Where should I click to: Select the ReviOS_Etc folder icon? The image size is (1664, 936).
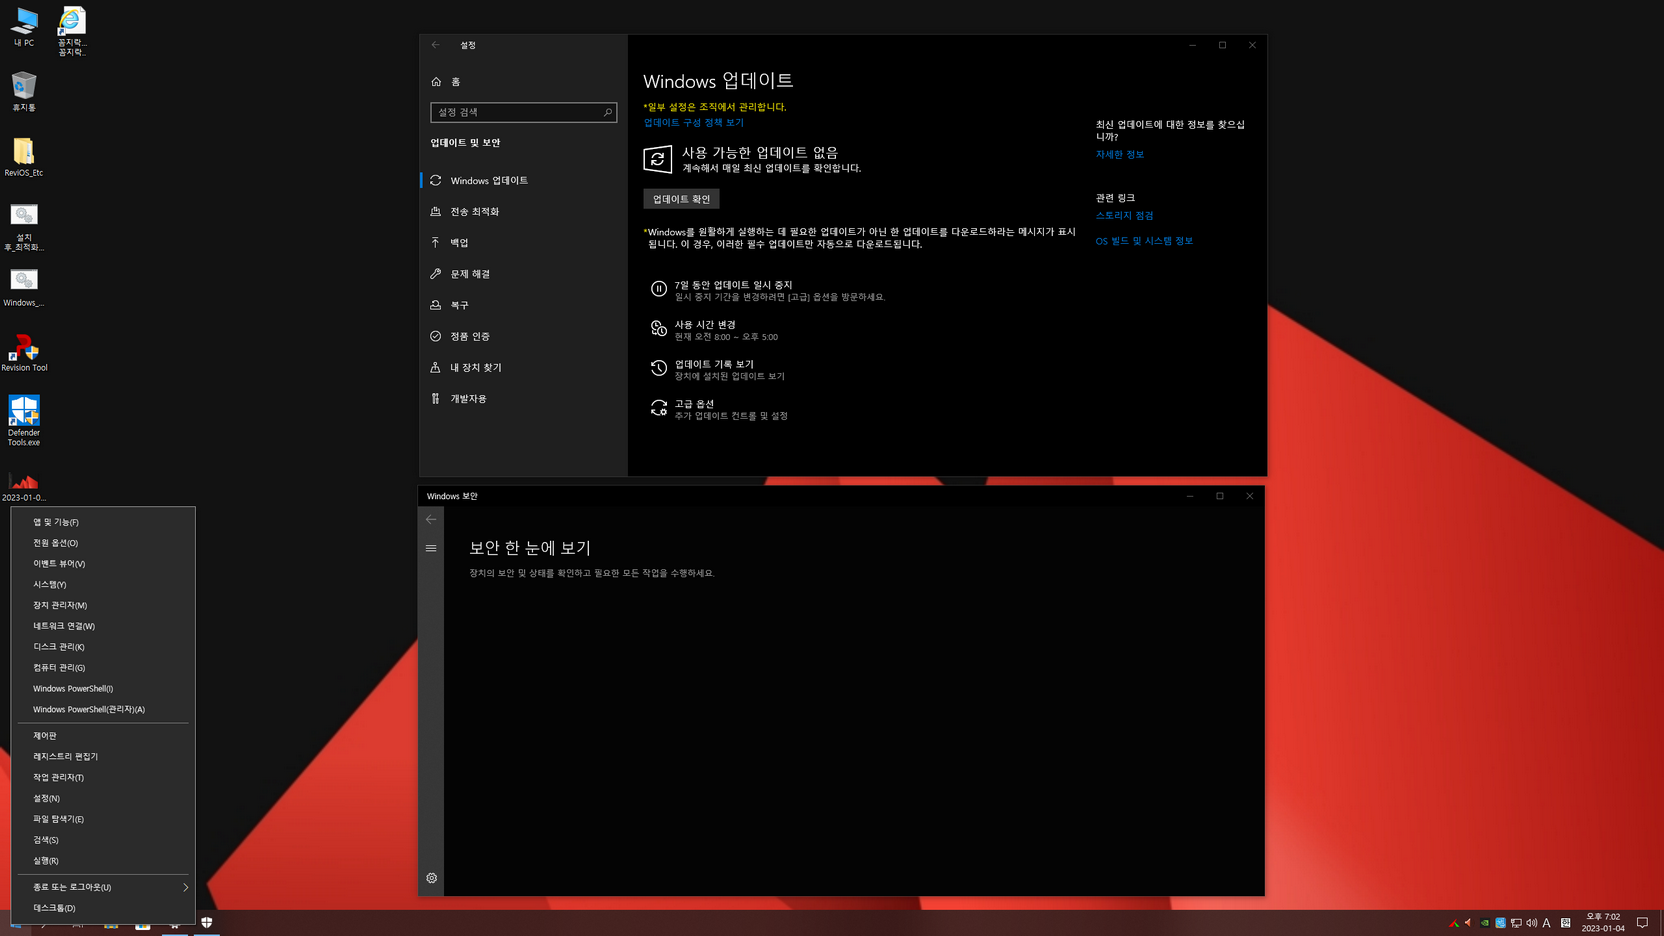pos(23,157)
